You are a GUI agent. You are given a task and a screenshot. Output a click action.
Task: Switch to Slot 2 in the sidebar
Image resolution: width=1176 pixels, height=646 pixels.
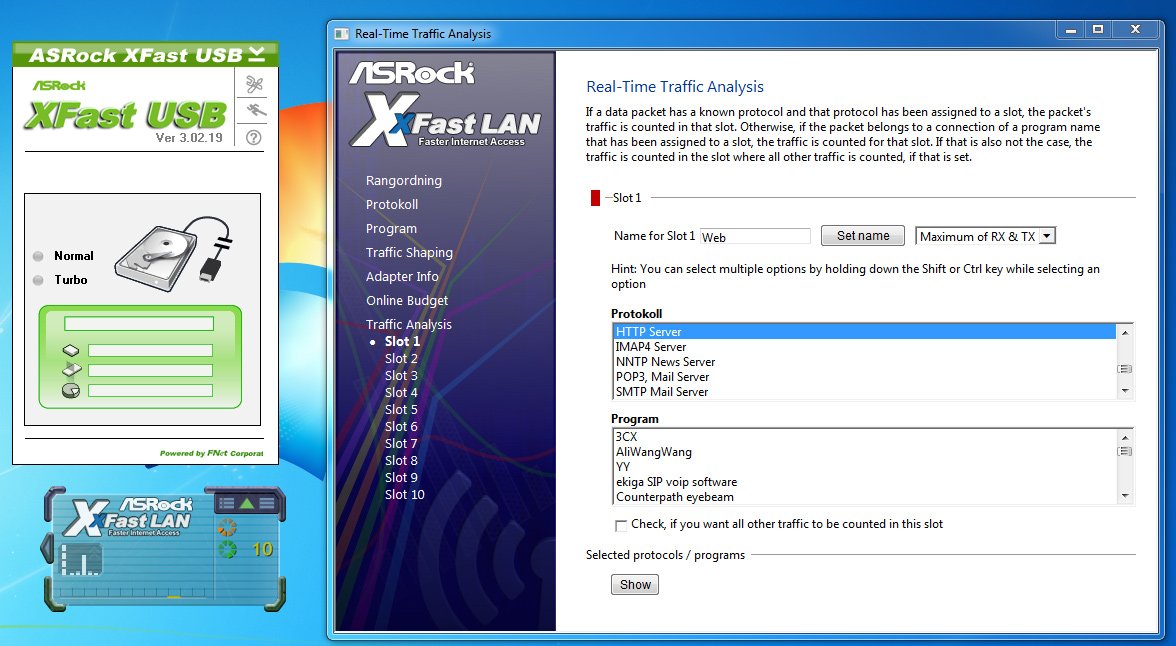(x=401, y=358)
